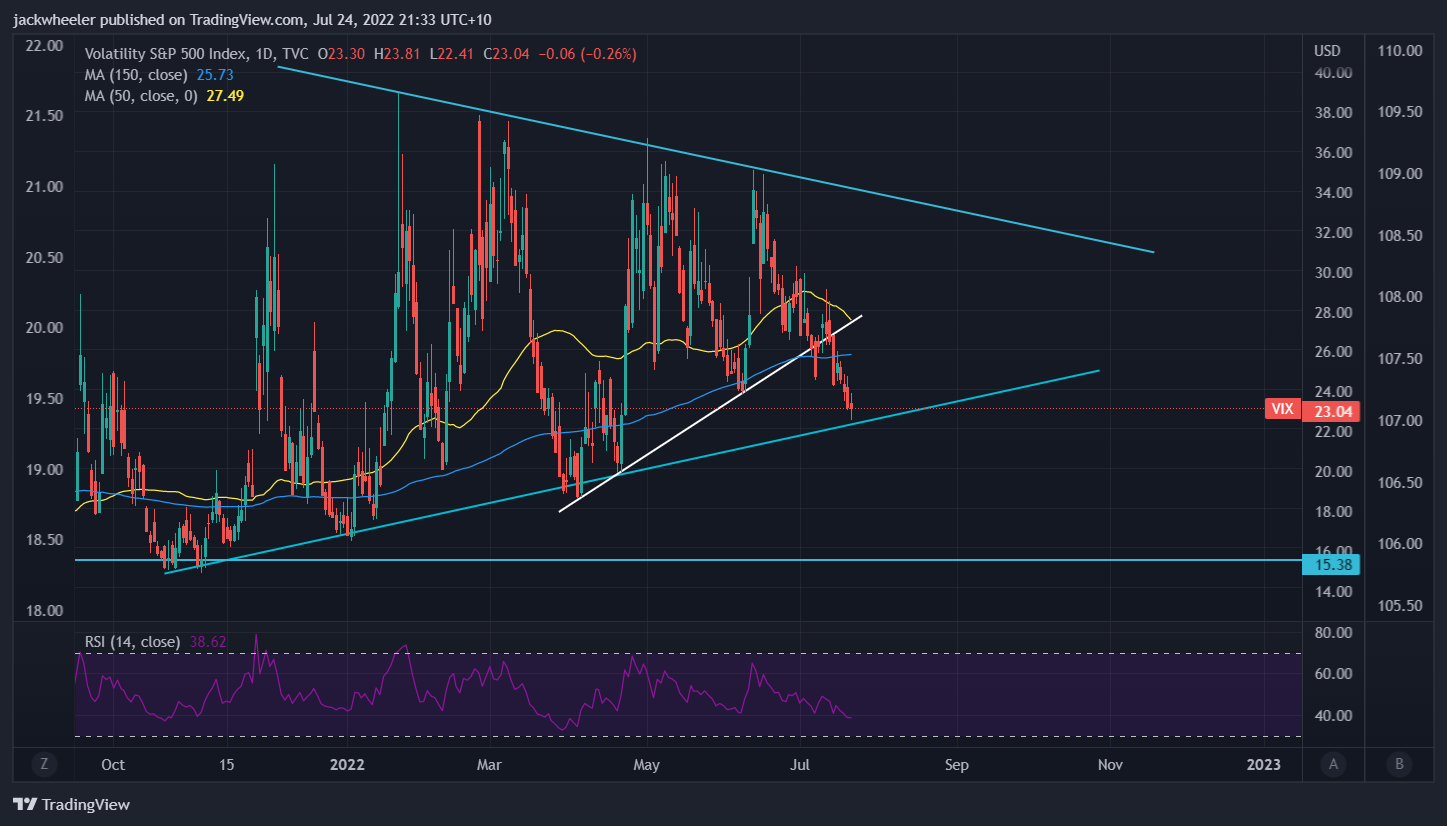Viewport: 1447px width, 826px height.
Task: Click the Oct label on time axis
Action: (x=113, y=764)
